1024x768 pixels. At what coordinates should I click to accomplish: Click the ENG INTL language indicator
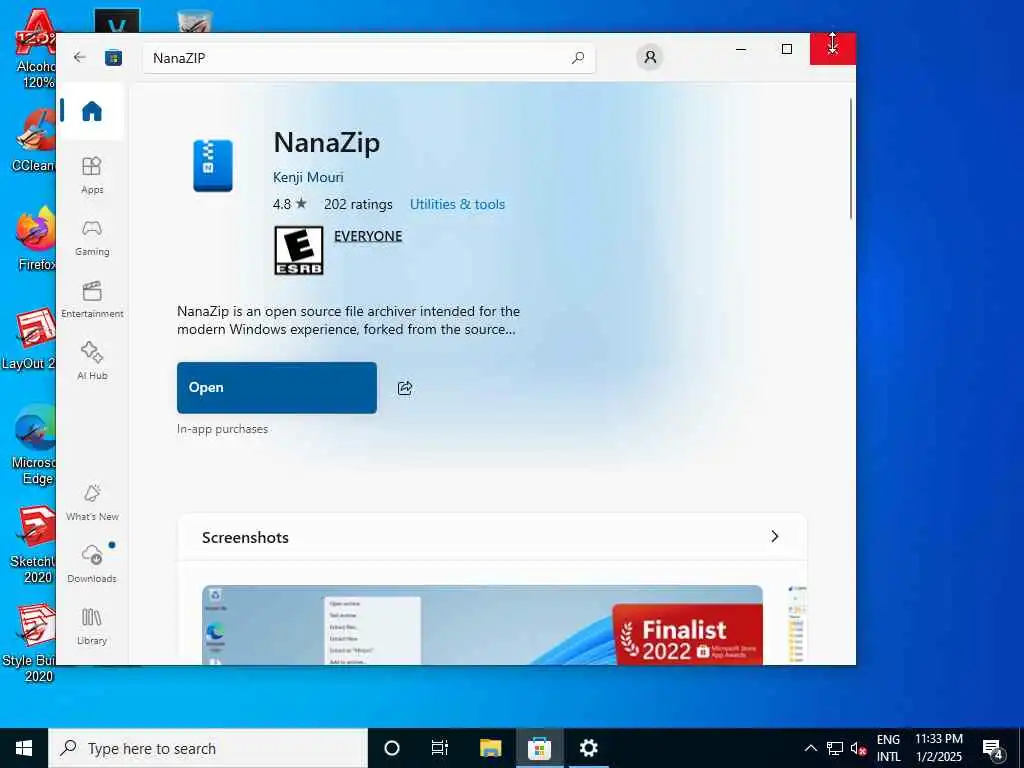coord(888,748)
